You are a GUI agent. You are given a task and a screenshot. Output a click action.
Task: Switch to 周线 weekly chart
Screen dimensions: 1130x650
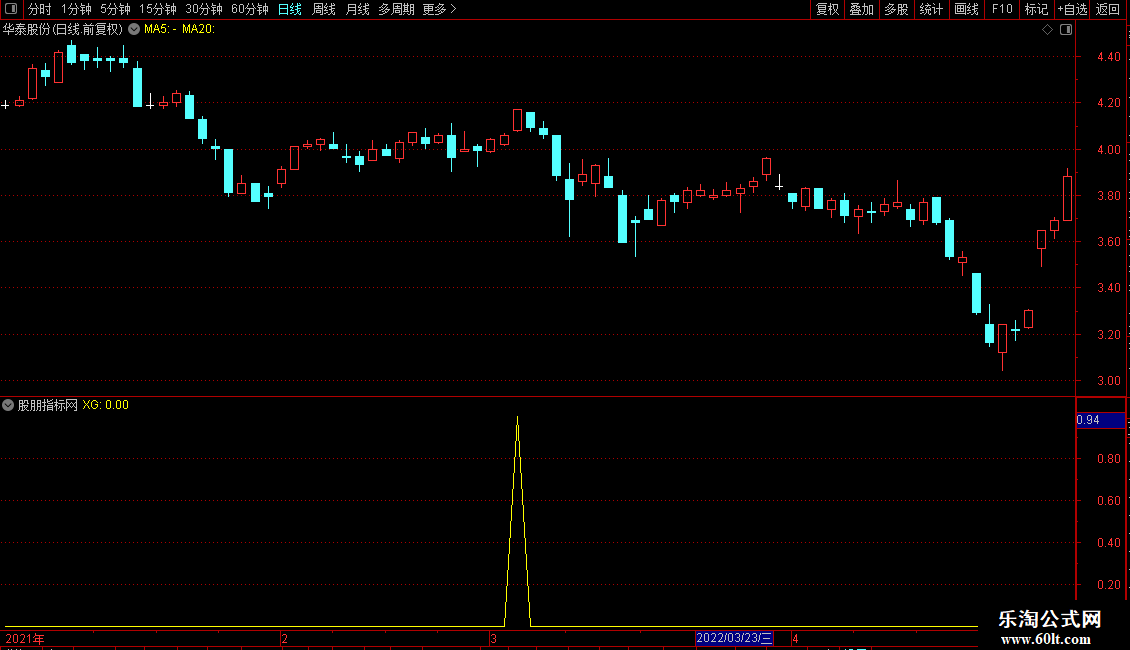pos(324,9)
